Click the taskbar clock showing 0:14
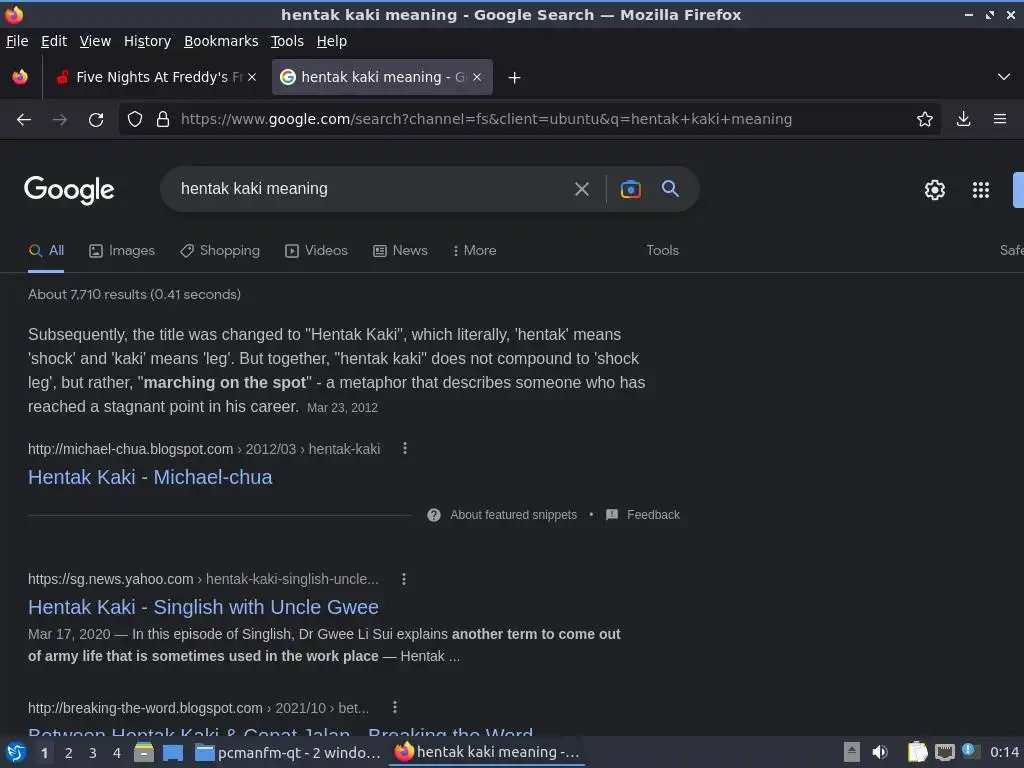This screenshot has width=1024, height=768. (x=1004, y=752)
